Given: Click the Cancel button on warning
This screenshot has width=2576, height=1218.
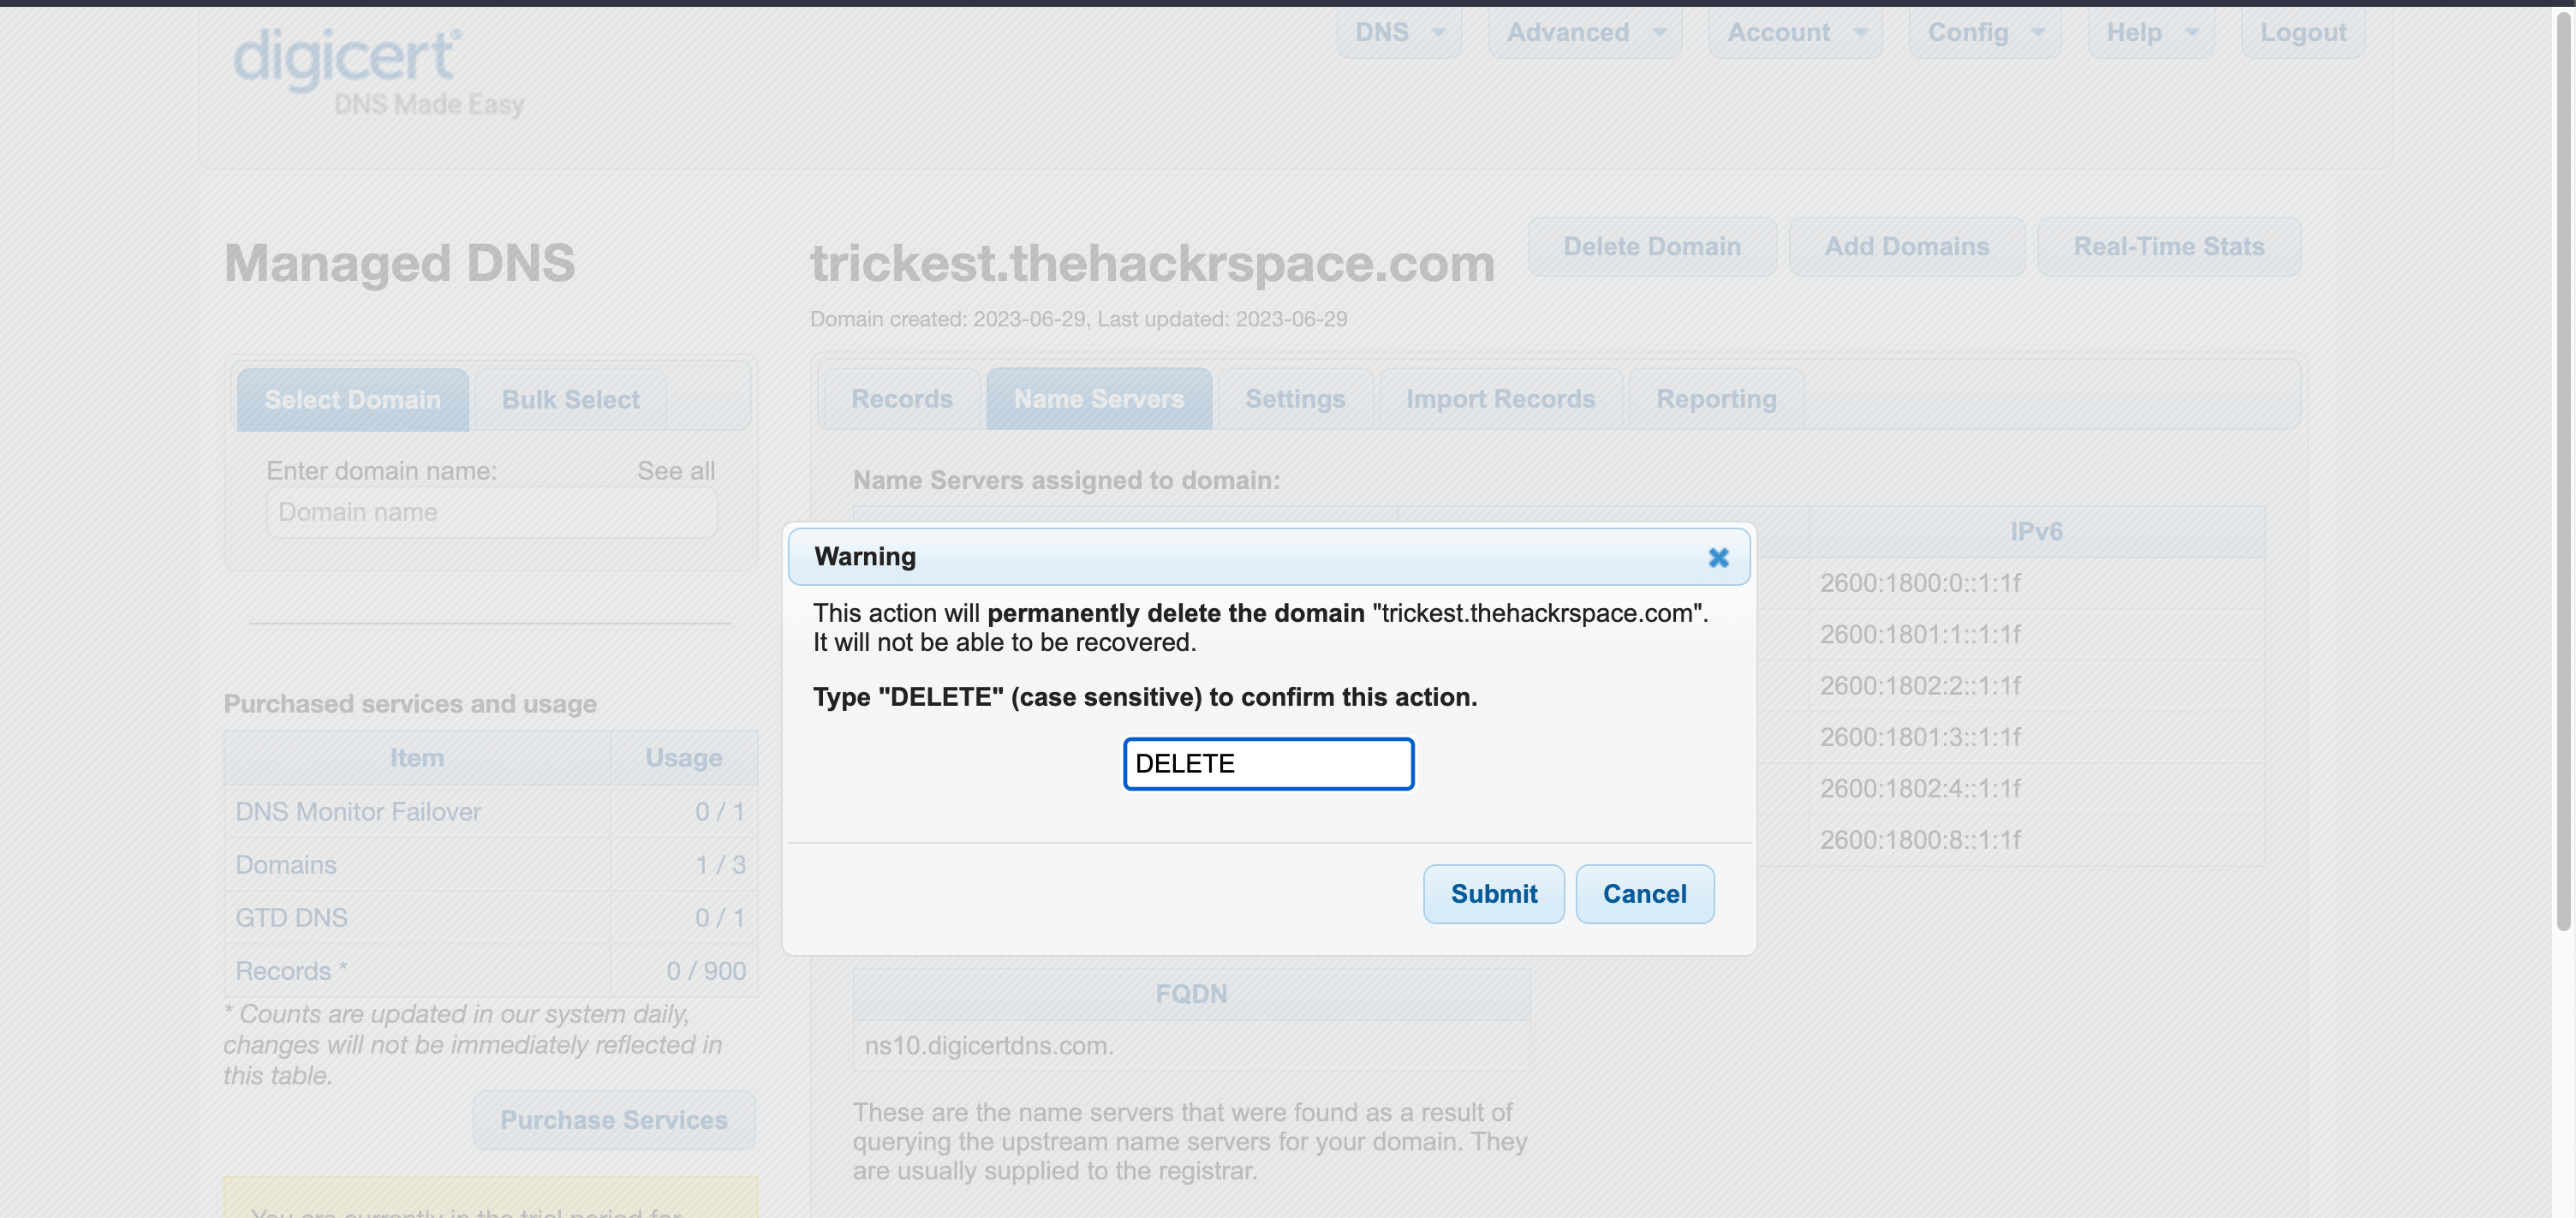Looking at the screenshot, I should (1644, 893).
